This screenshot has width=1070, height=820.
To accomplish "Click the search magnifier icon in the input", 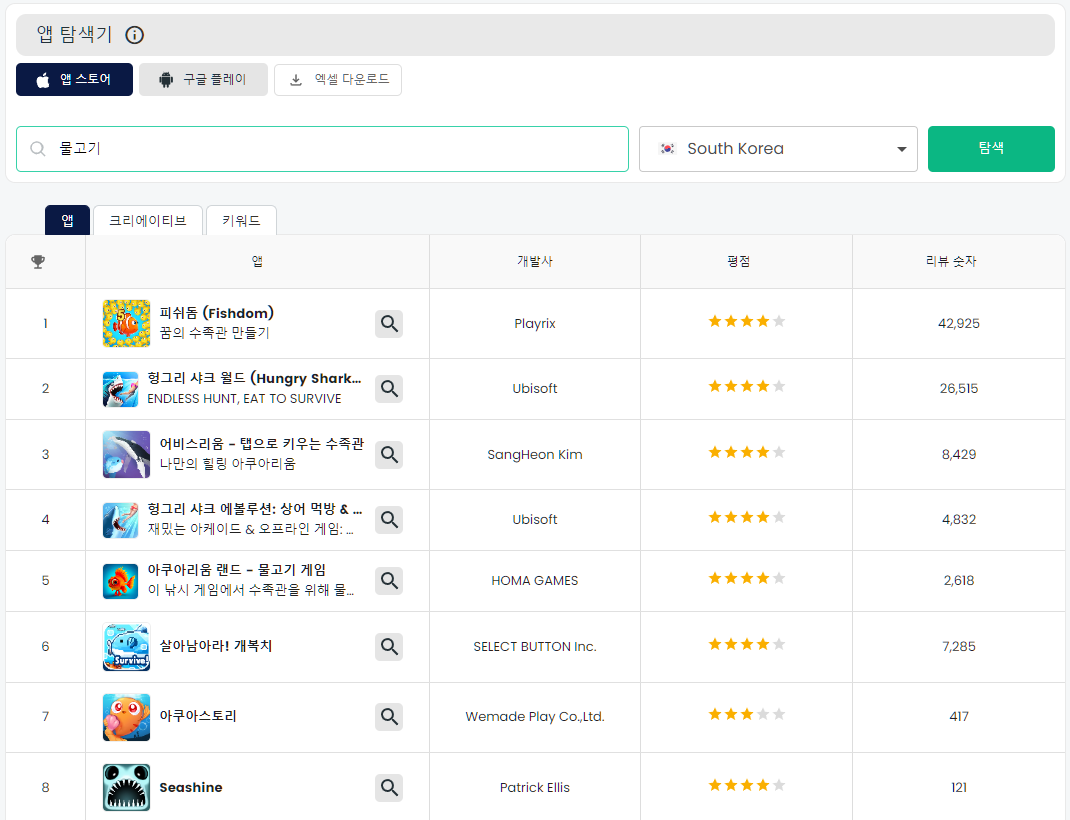I will [x=38, y=149].
